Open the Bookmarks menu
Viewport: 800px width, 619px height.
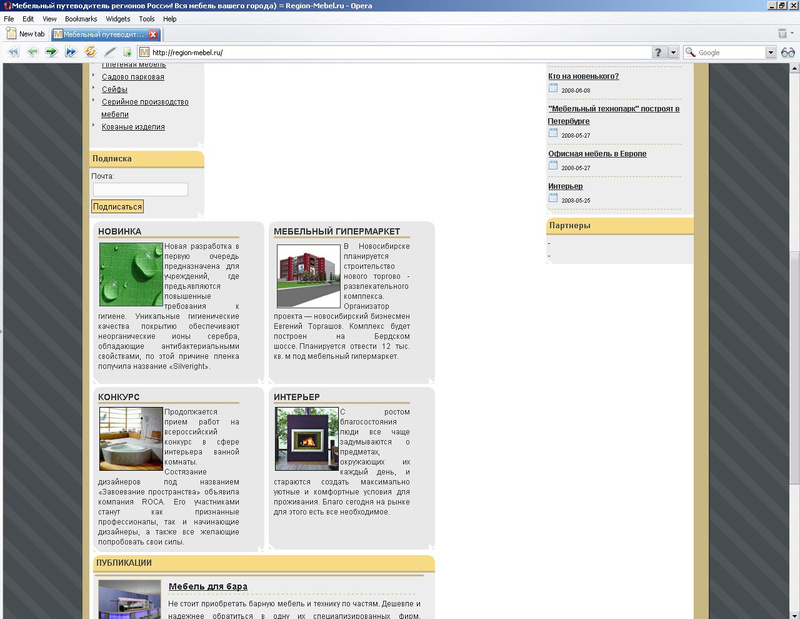(81, 19)
